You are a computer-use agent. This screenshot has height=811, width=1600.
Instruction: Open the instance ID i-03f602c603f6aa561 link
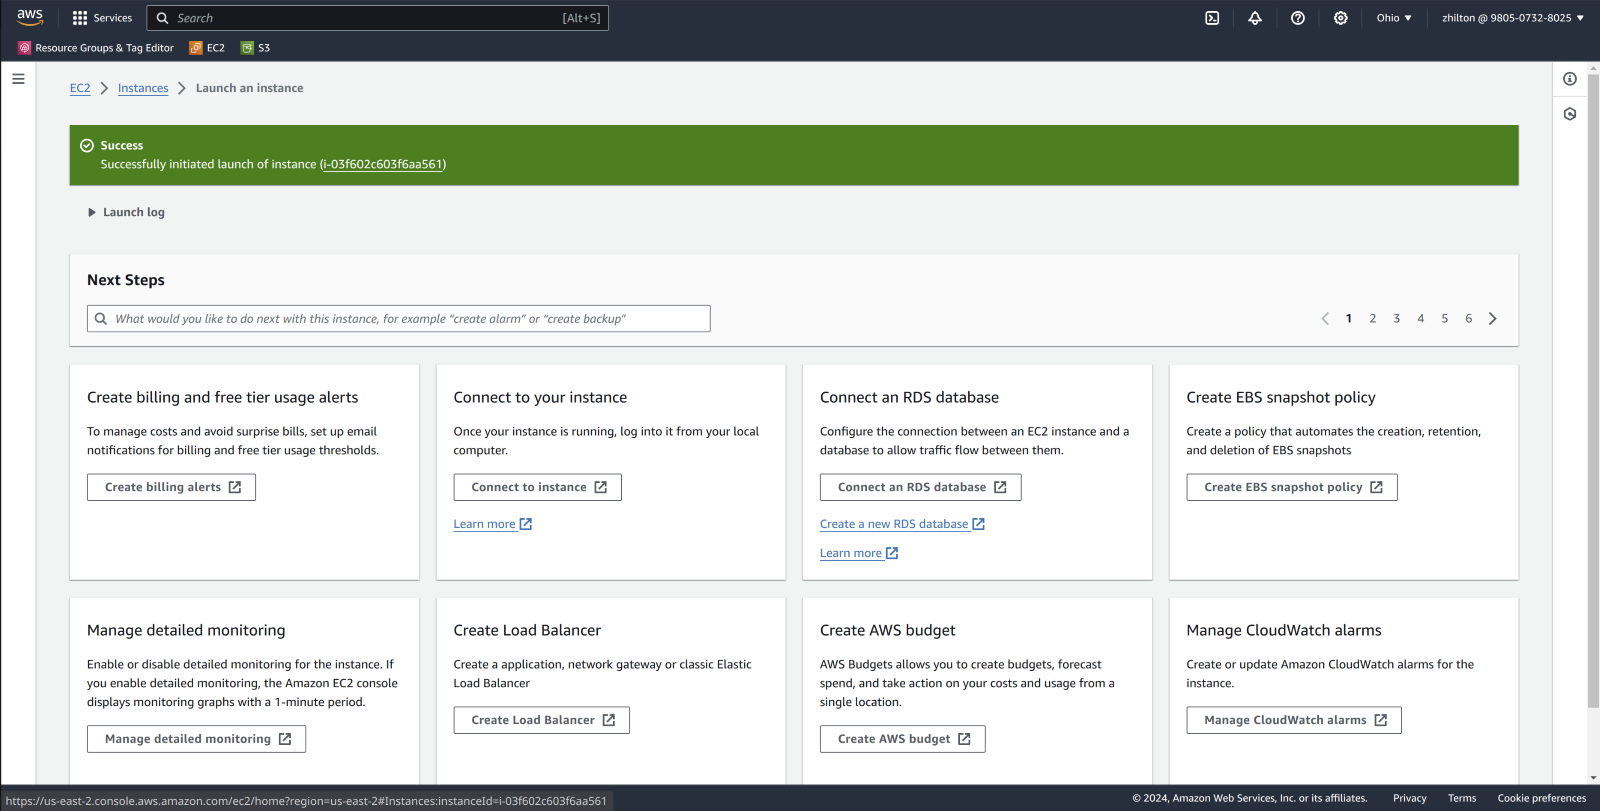click(x=383, y=165)
